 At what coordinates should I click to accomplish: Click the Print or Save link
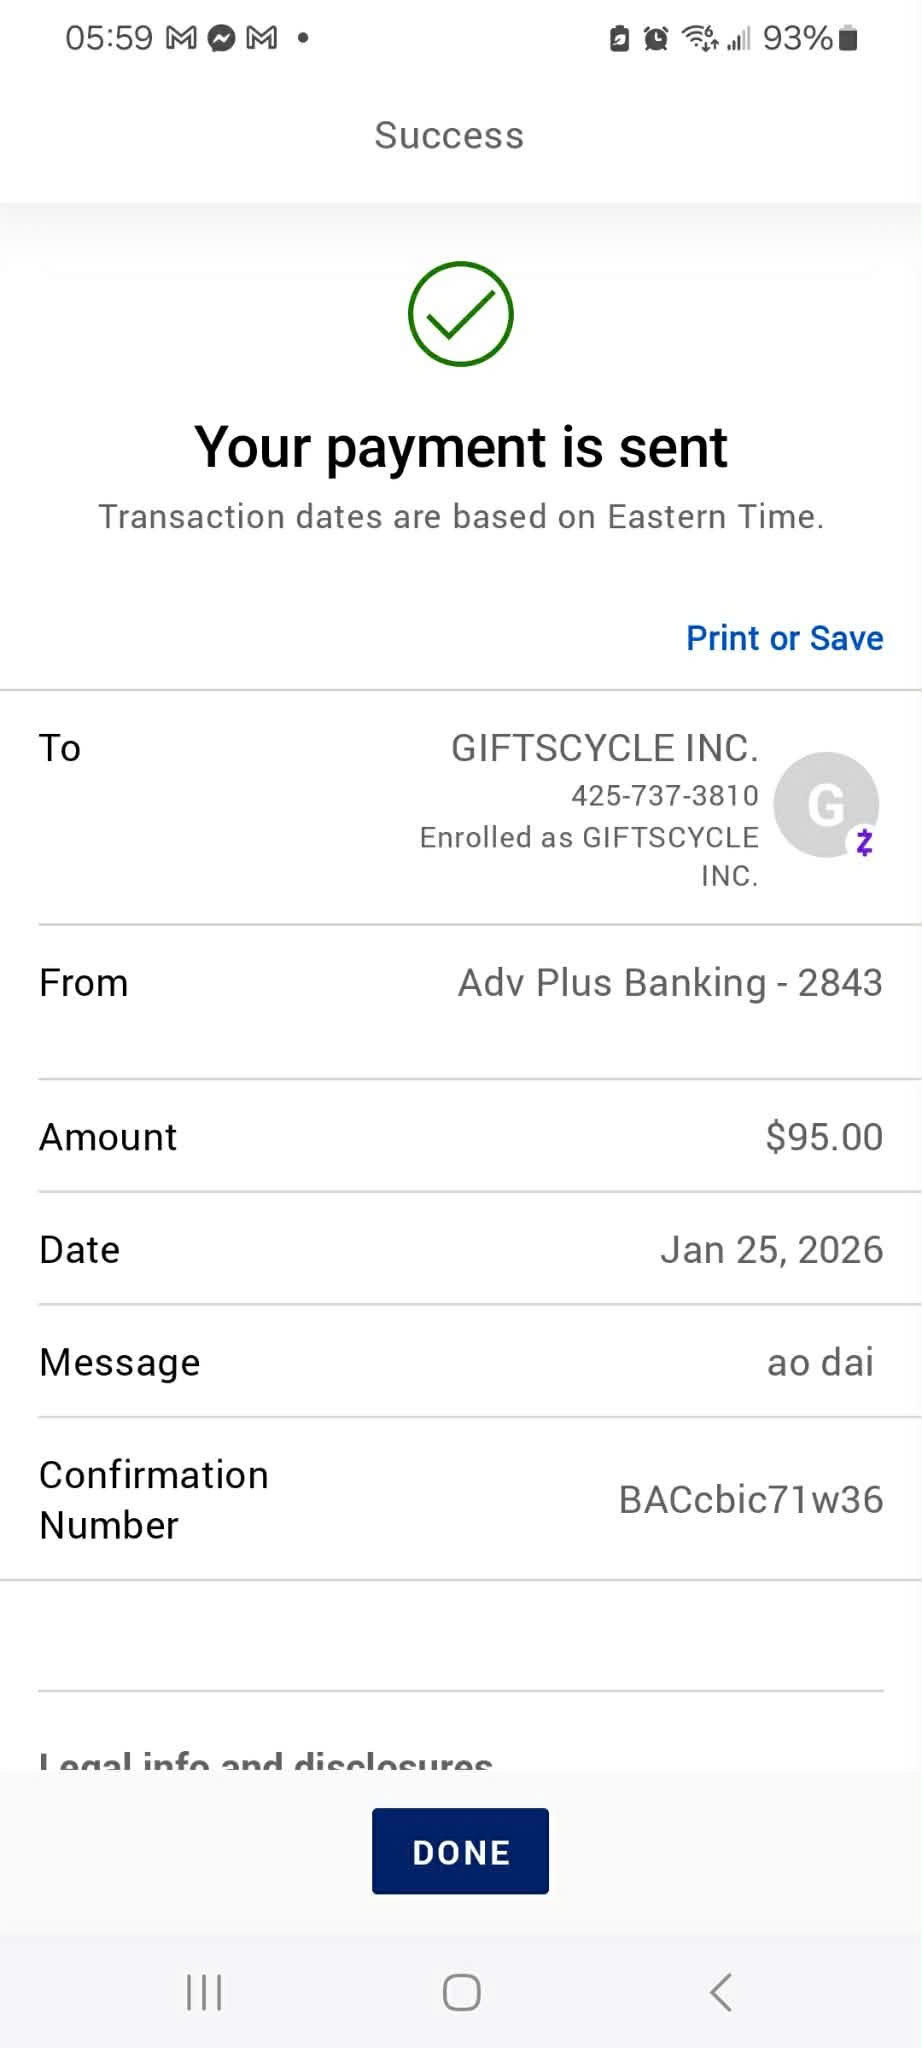(784, 638)
